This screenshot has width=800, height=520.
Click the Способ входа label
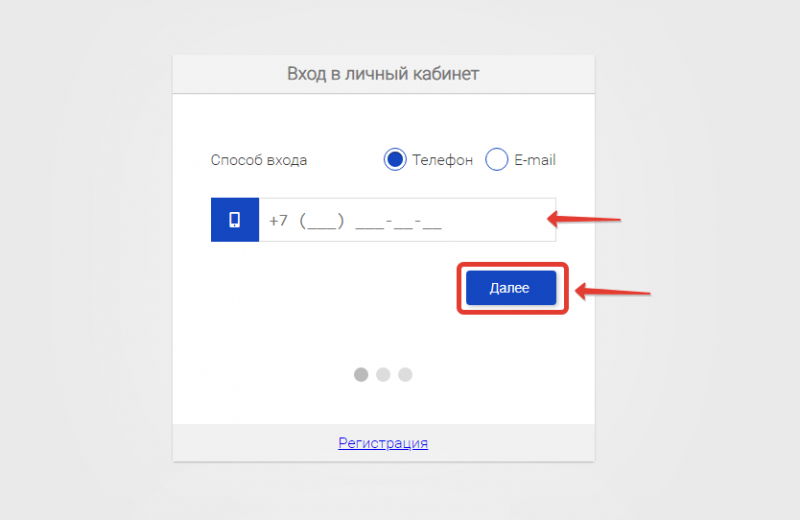[x=259, y=160]
